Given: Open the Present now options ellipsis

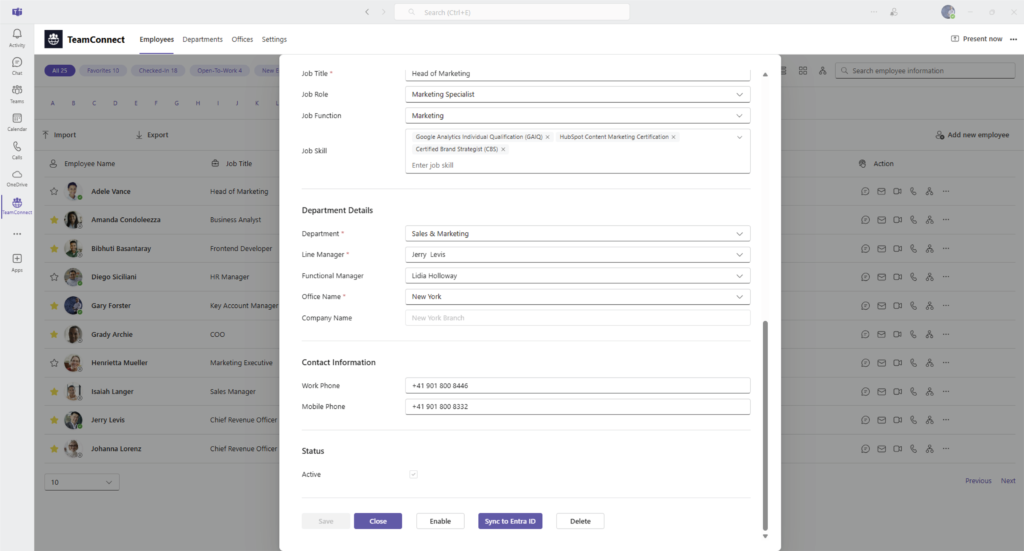Looking at the screenshot, I should (x=1013, y=39).
